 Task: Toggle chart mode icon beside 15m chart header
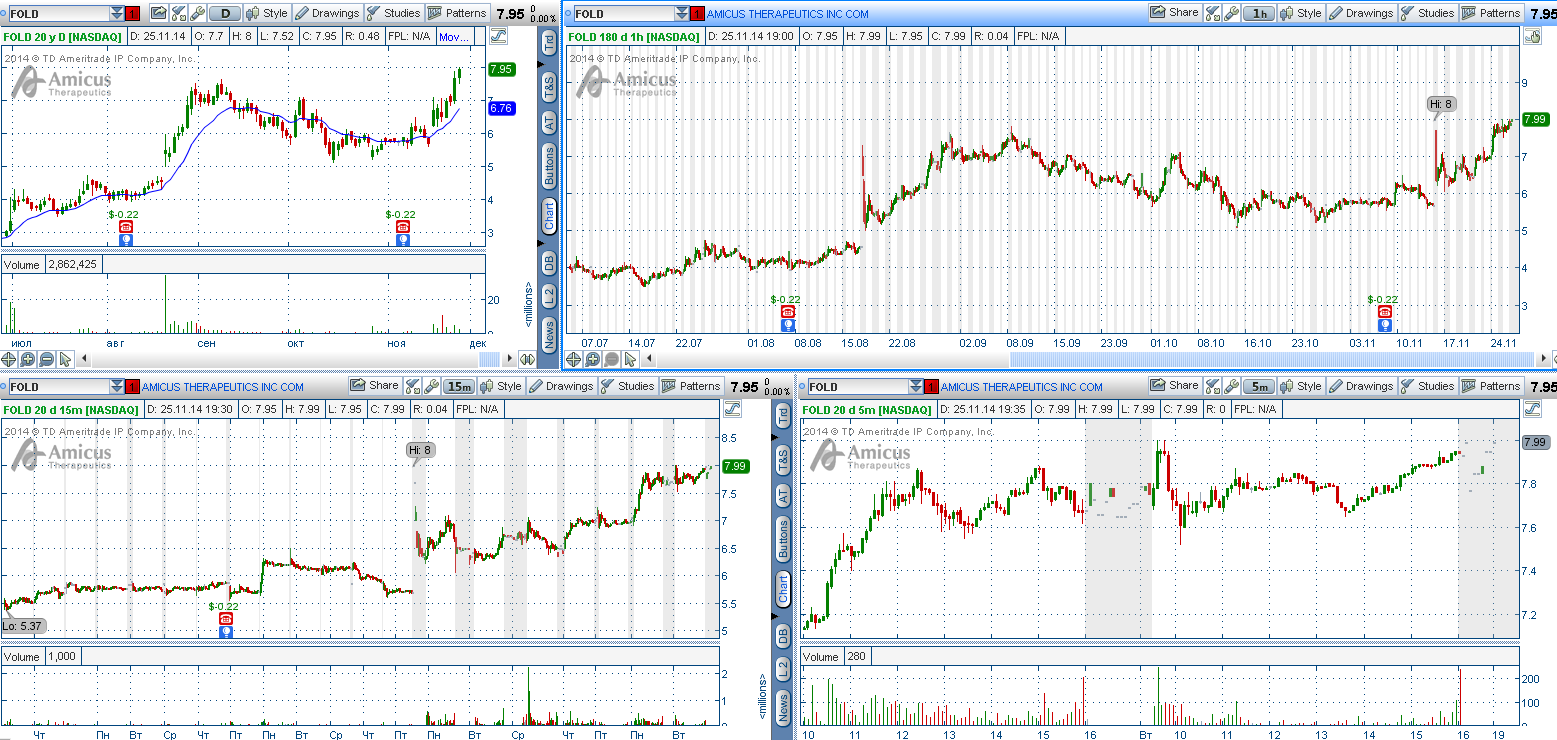tap(732, 409)
